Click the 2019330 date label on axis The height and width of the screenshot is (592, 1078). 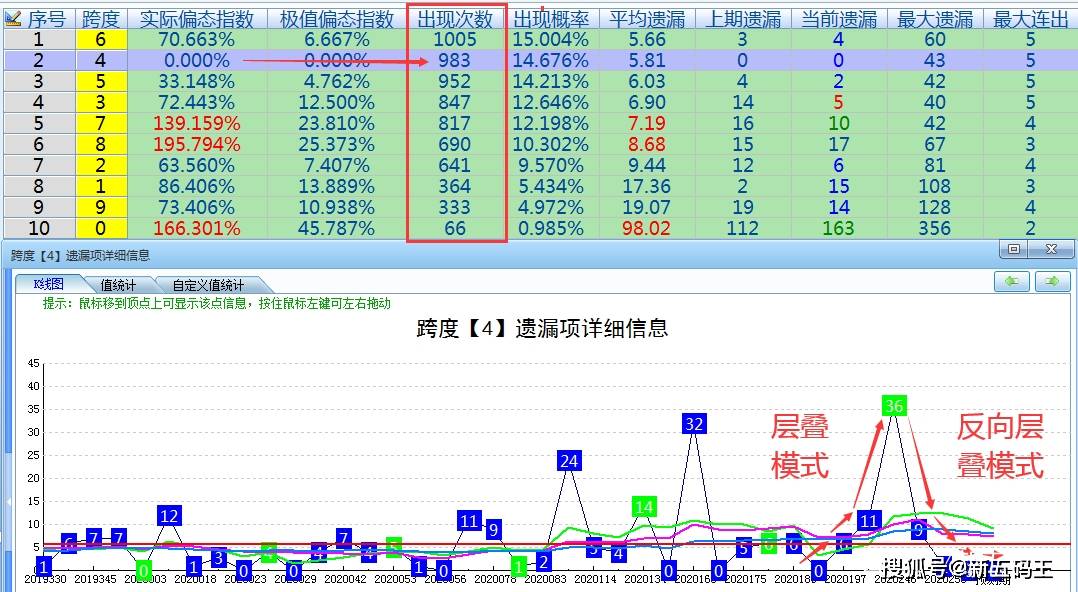45,580
